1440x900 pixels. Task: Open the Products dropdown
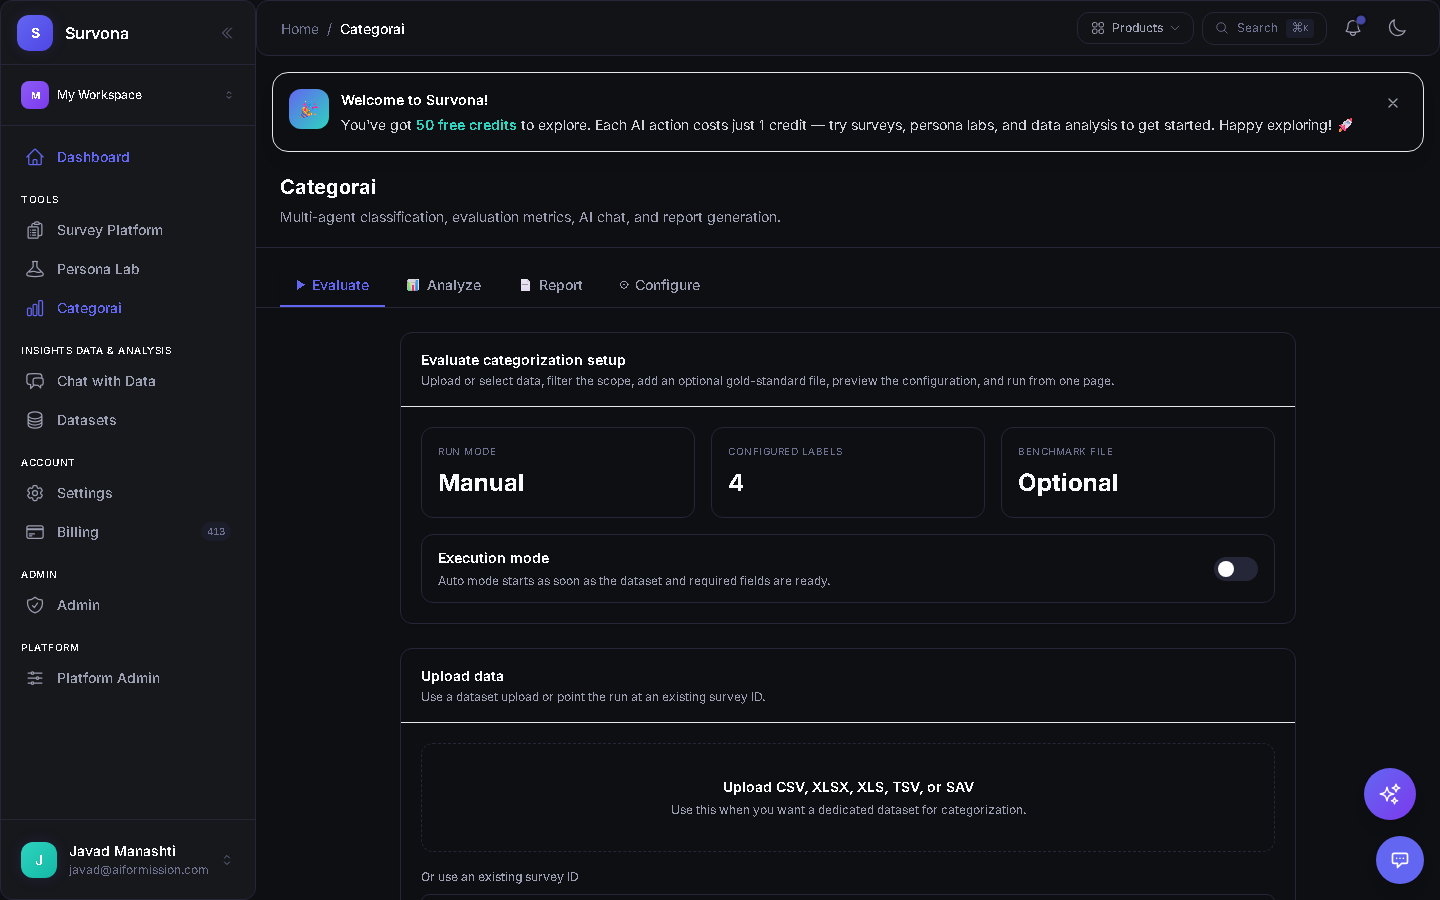coord(1135,28)
